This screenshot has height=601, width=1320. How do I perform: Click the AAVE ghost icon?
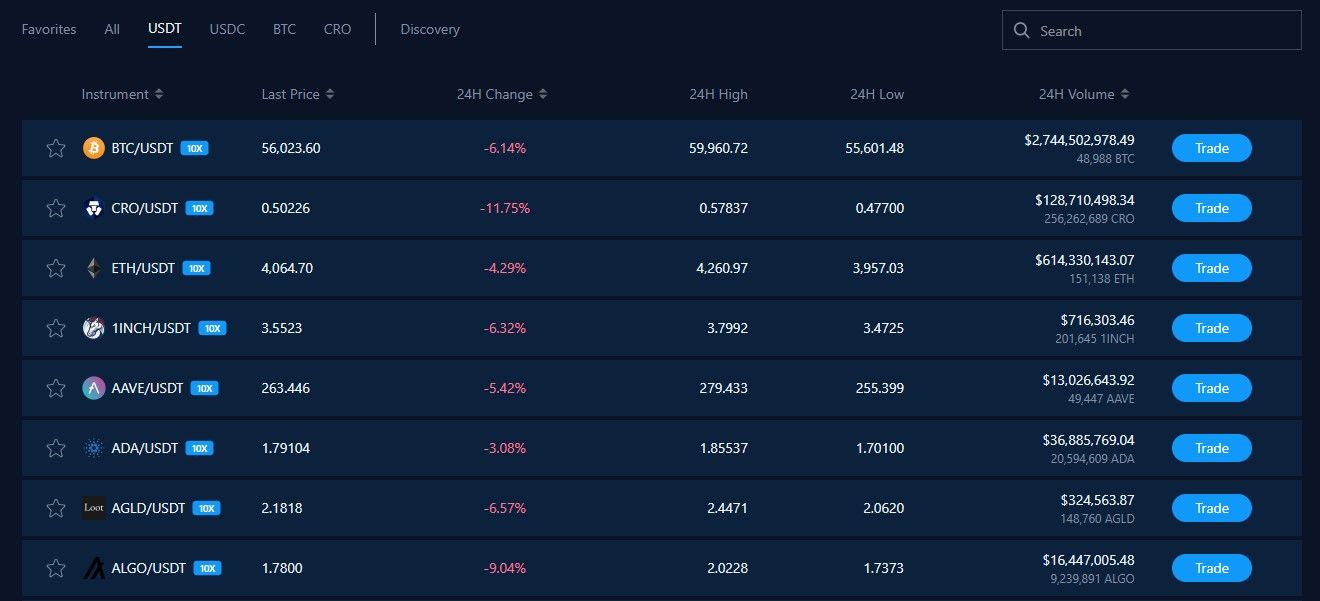(x=93, y=388)
